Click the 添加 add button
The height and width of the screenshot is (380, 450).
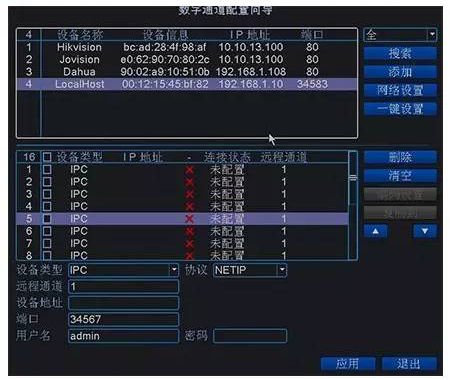tap(400, 72)
